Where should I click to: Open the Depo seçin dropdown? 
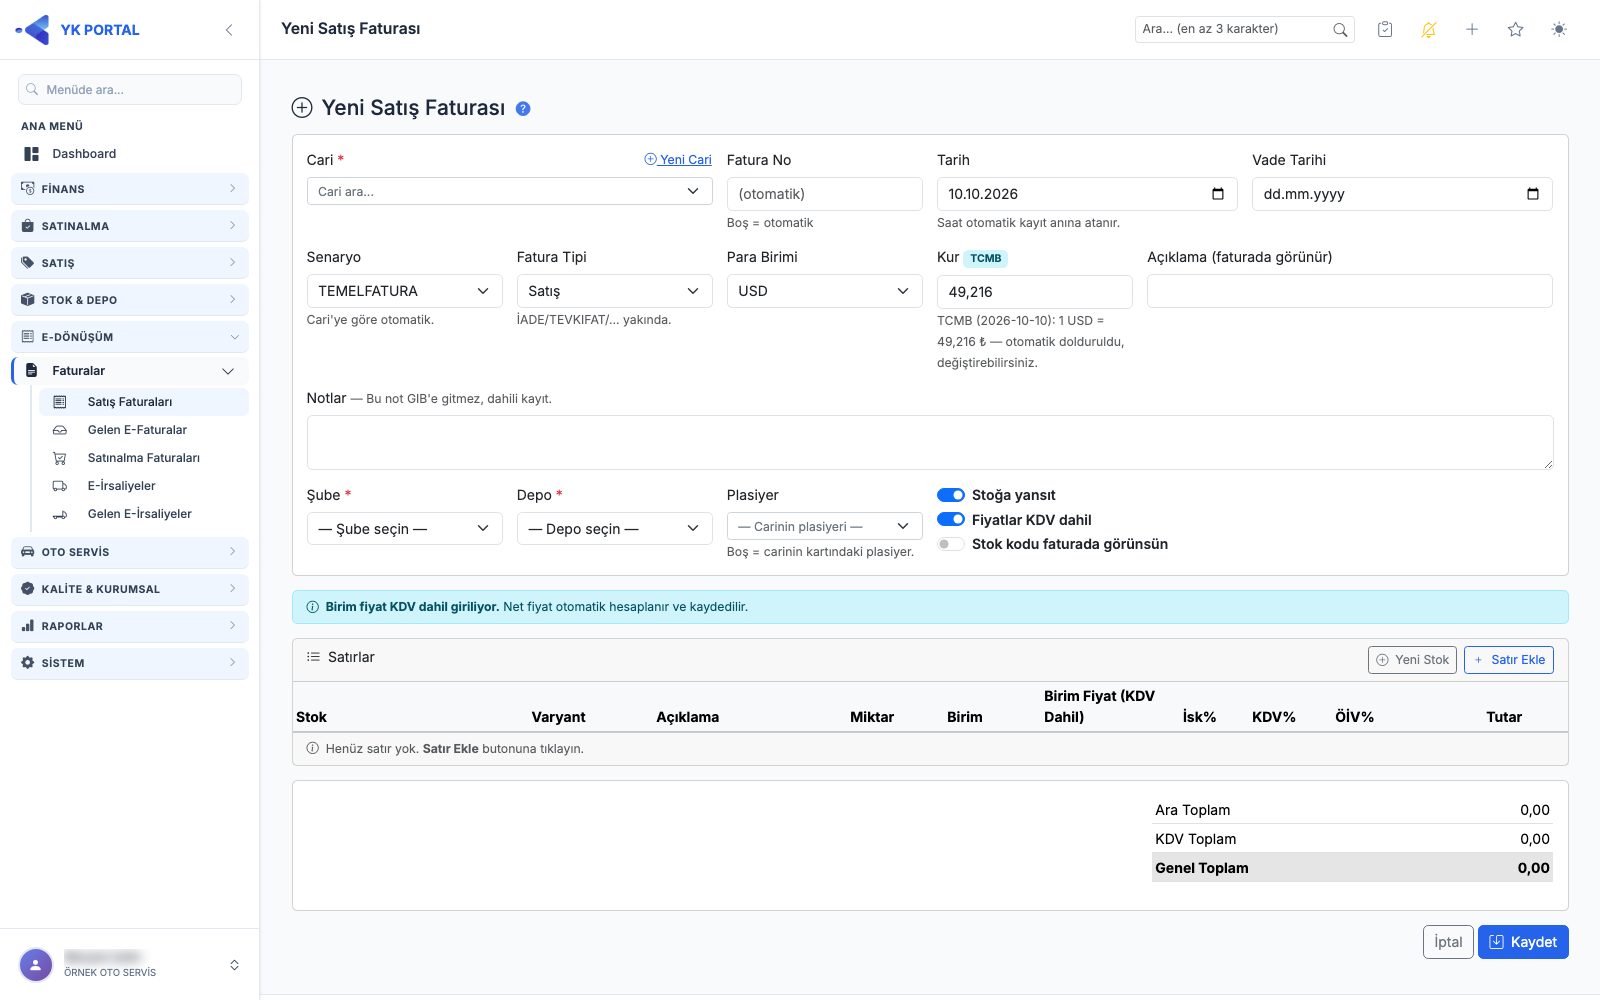[x=614, y=529]
